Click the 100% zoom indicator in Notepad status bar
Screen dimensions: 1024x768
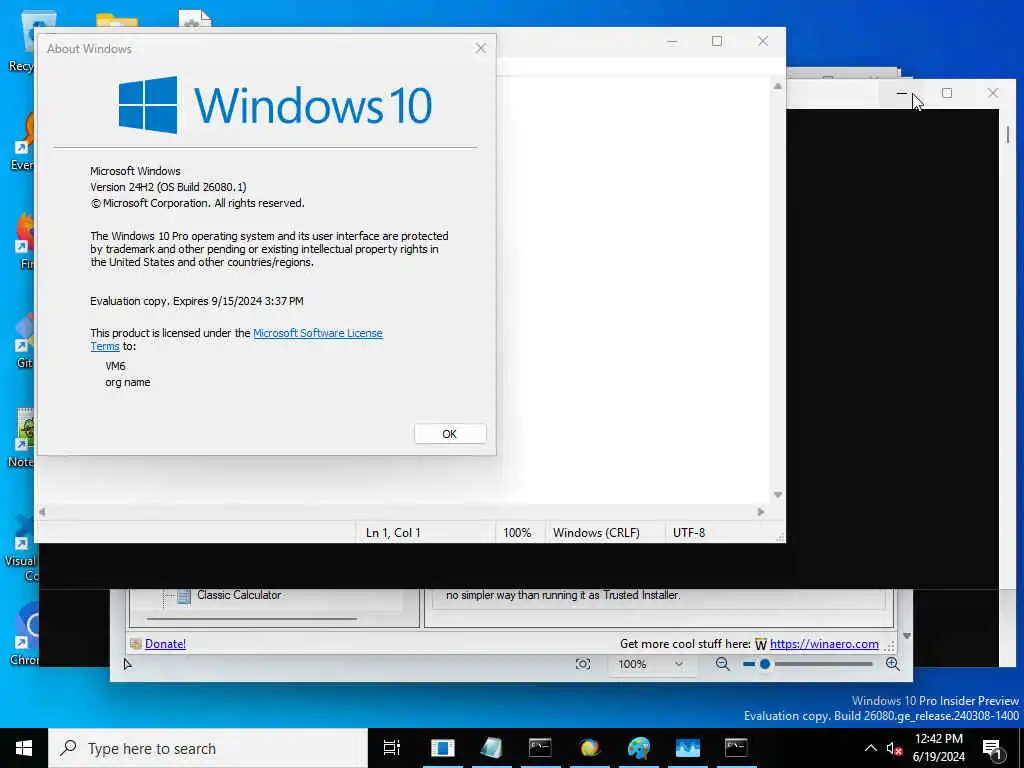point(517,533)
